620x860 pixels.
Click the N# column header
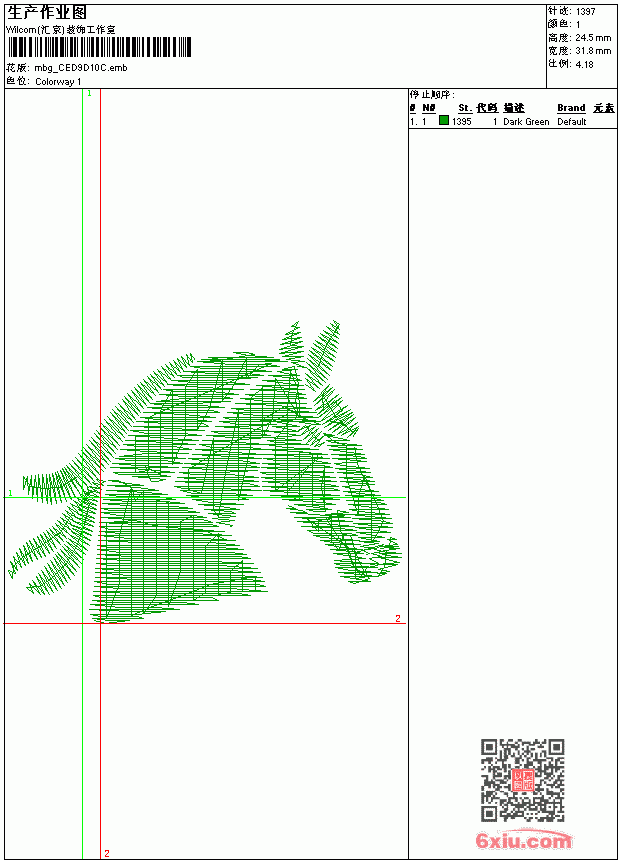click(x=429, y=108)
